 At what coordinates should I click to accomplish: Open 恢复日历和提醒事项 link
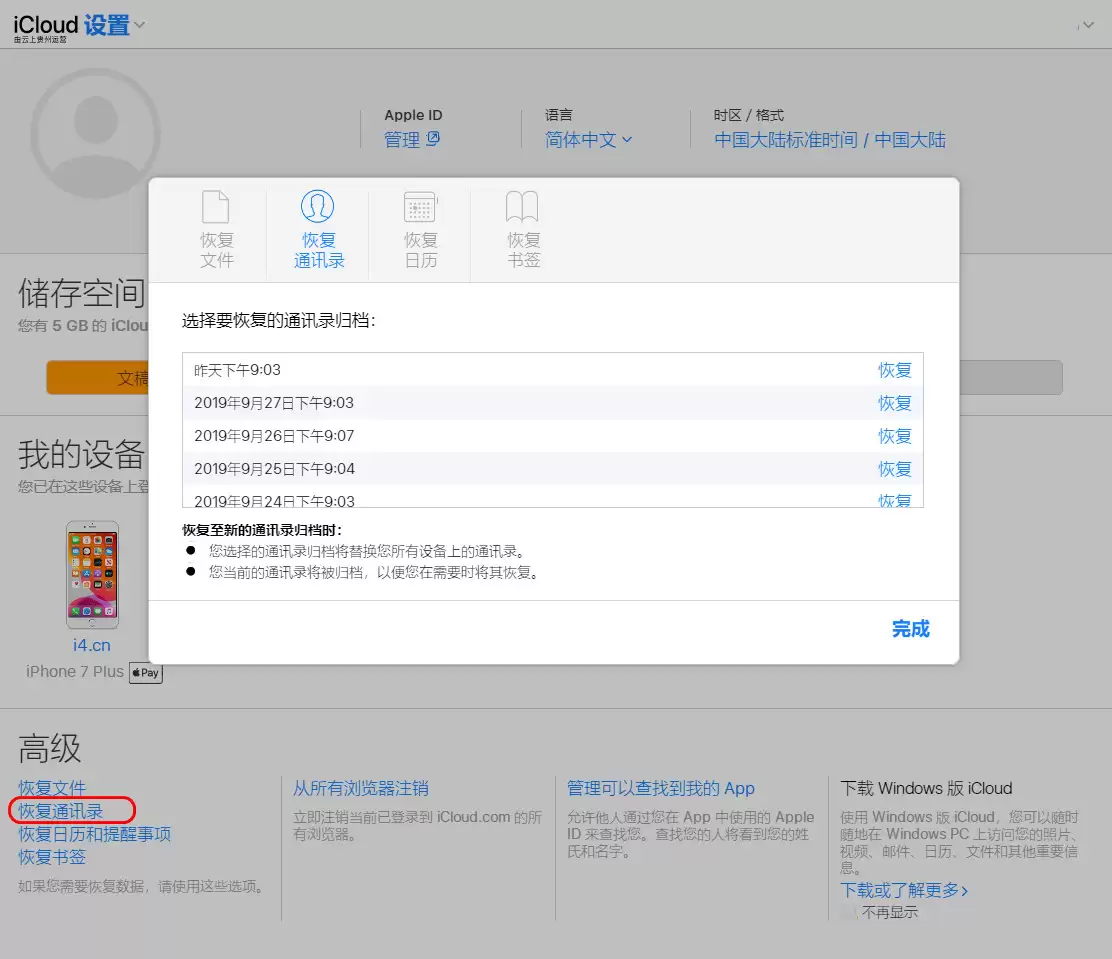click(94, 834)
